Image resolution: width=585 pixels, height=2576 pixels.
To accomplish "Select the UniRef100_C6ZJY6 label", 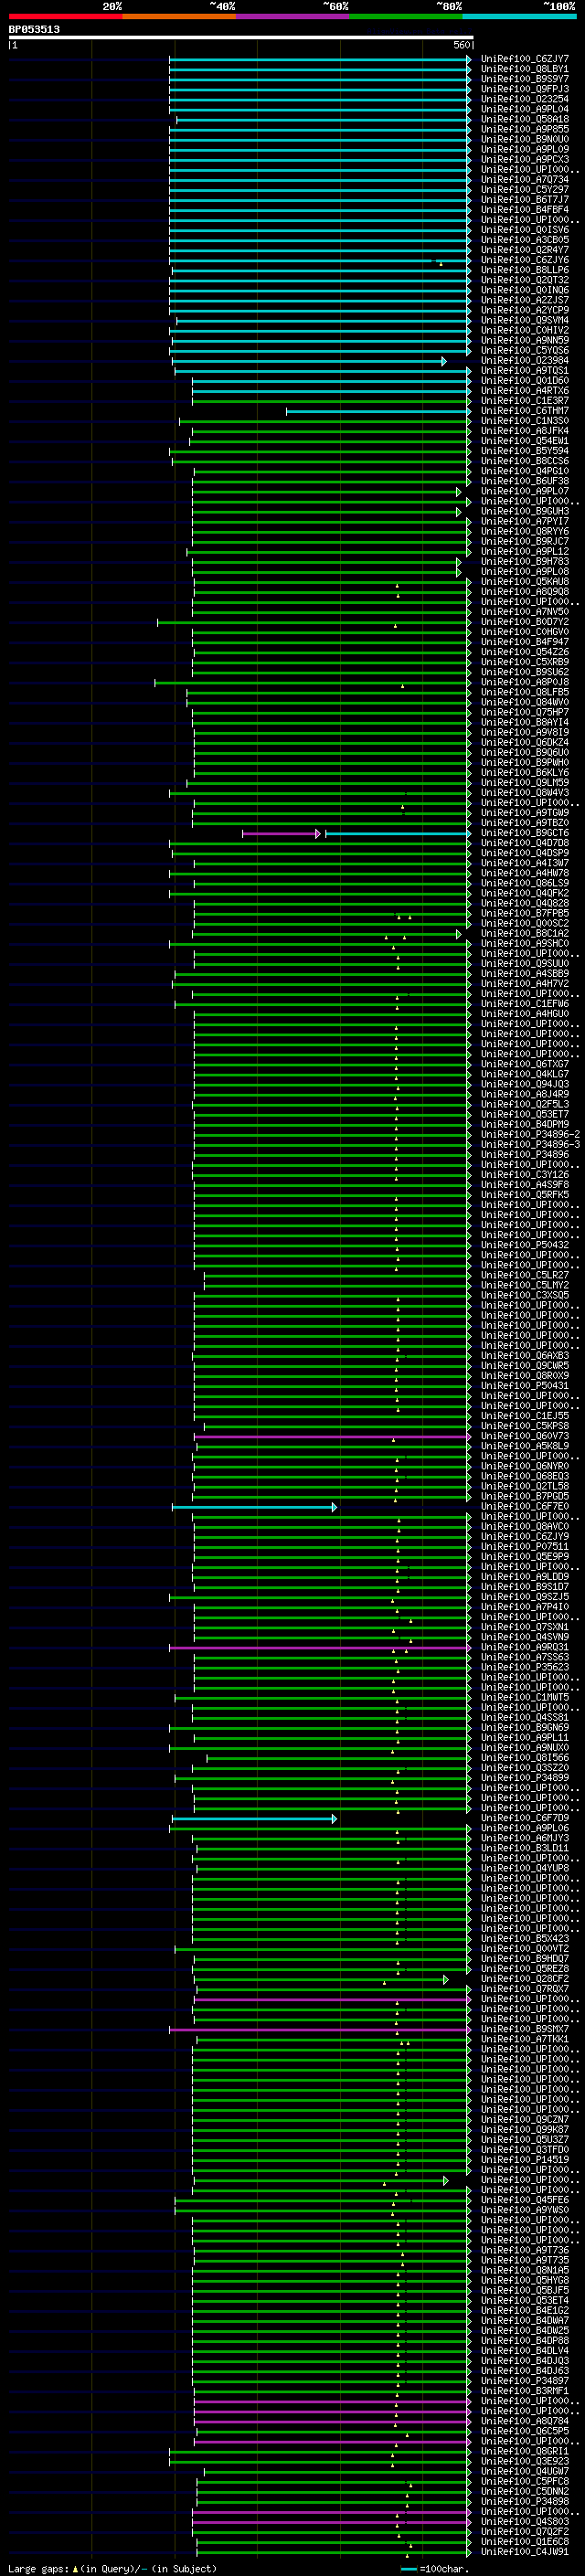I will (525, 260).
